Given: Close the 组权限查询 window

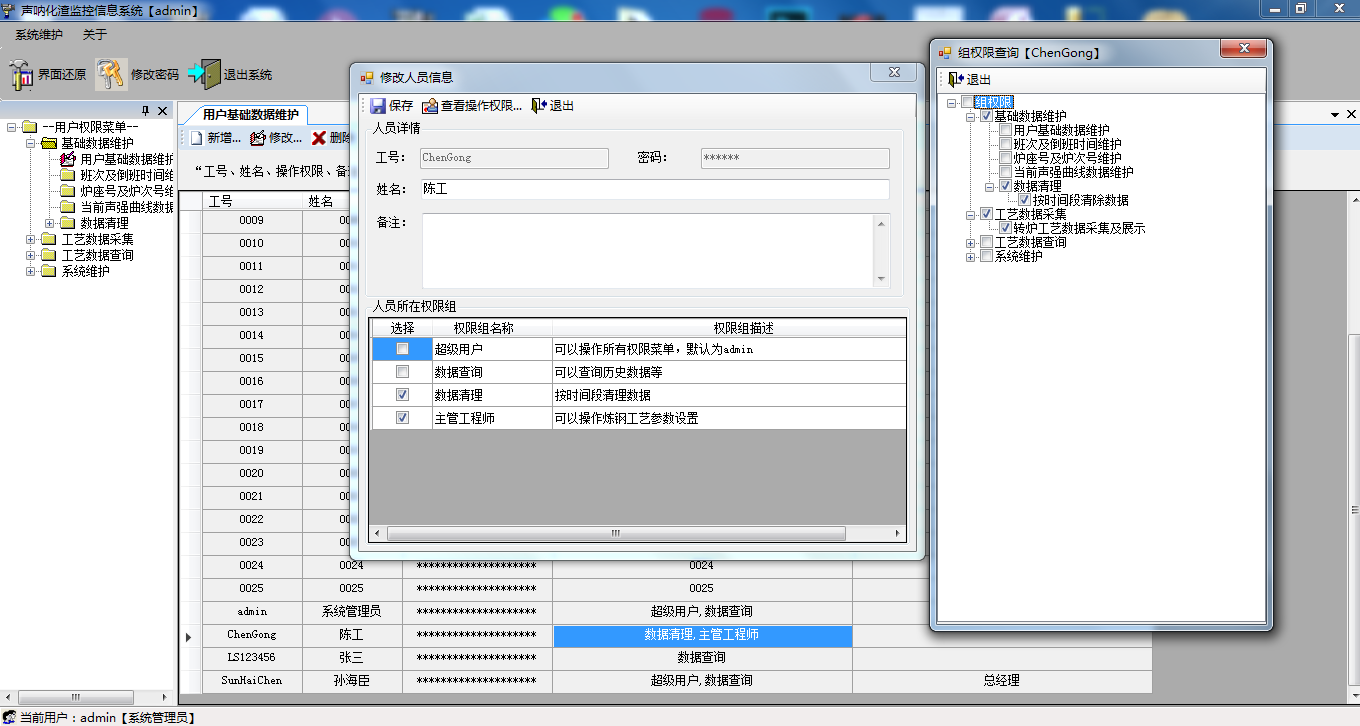Looking at the screenshot, I should pyautogui.click(x=1244, y=49).
